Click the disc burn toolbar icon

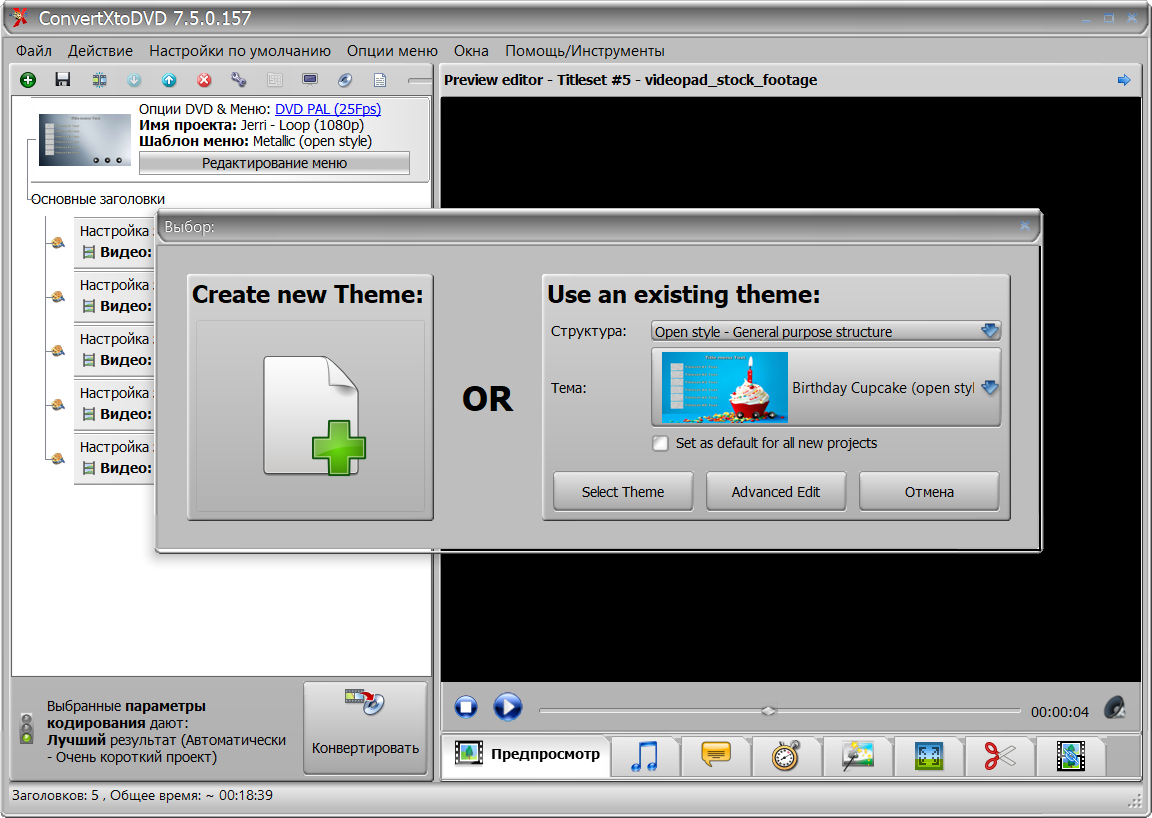tap(345, 80)
